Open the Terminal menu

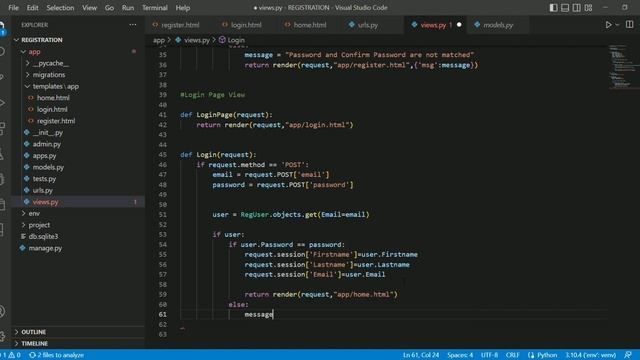click(x=155, y=8)
